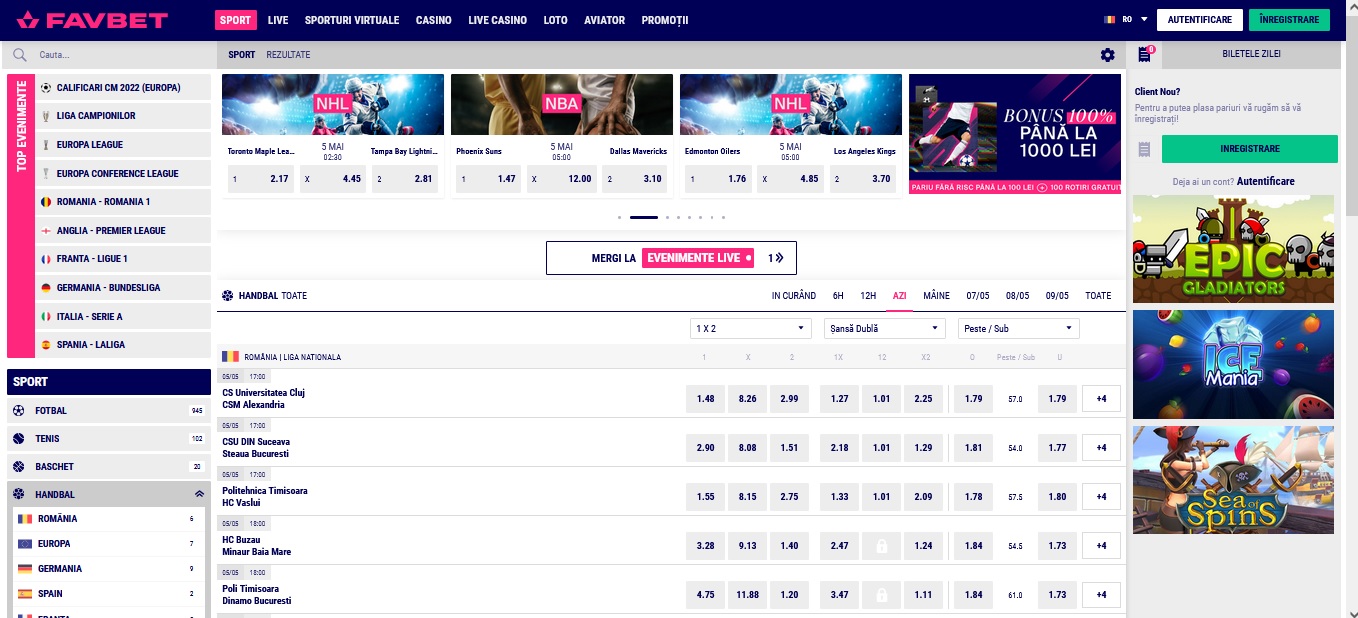Open the Peste / Sub dropdown
The width and height of the screenshot is (1358, 618).
tap(1019, 328)
